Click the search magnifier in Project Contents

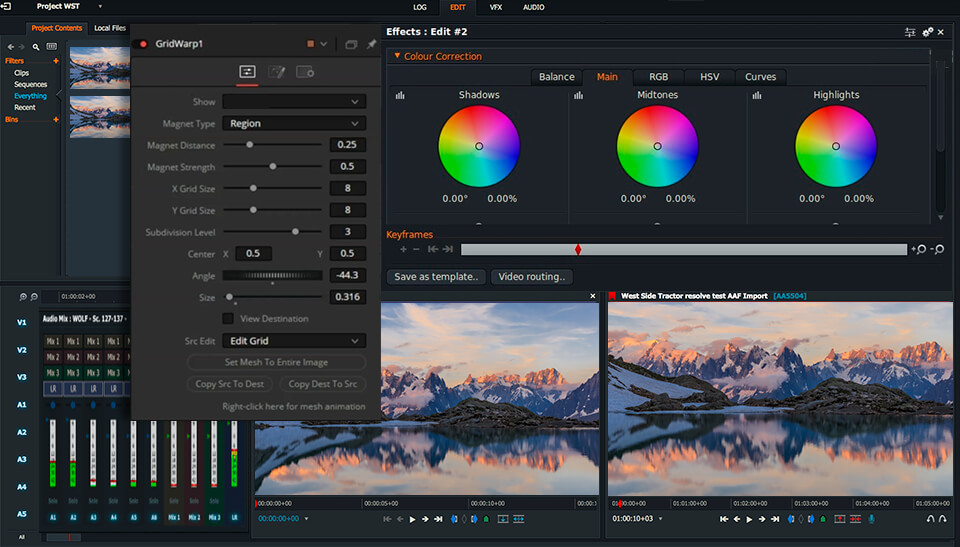tap(36, 47)
